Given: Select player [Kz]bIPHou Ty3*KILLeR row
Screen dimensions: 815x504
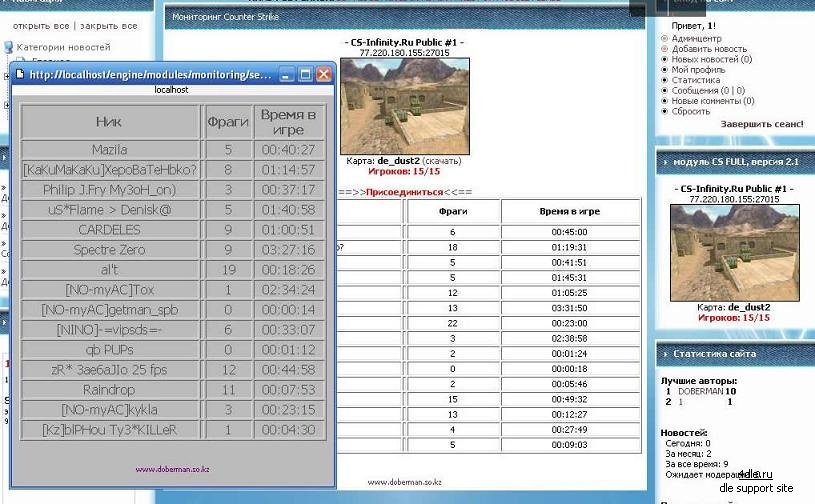Looking at the screenshot, I should pyautogui.click(x=109, y=430).
